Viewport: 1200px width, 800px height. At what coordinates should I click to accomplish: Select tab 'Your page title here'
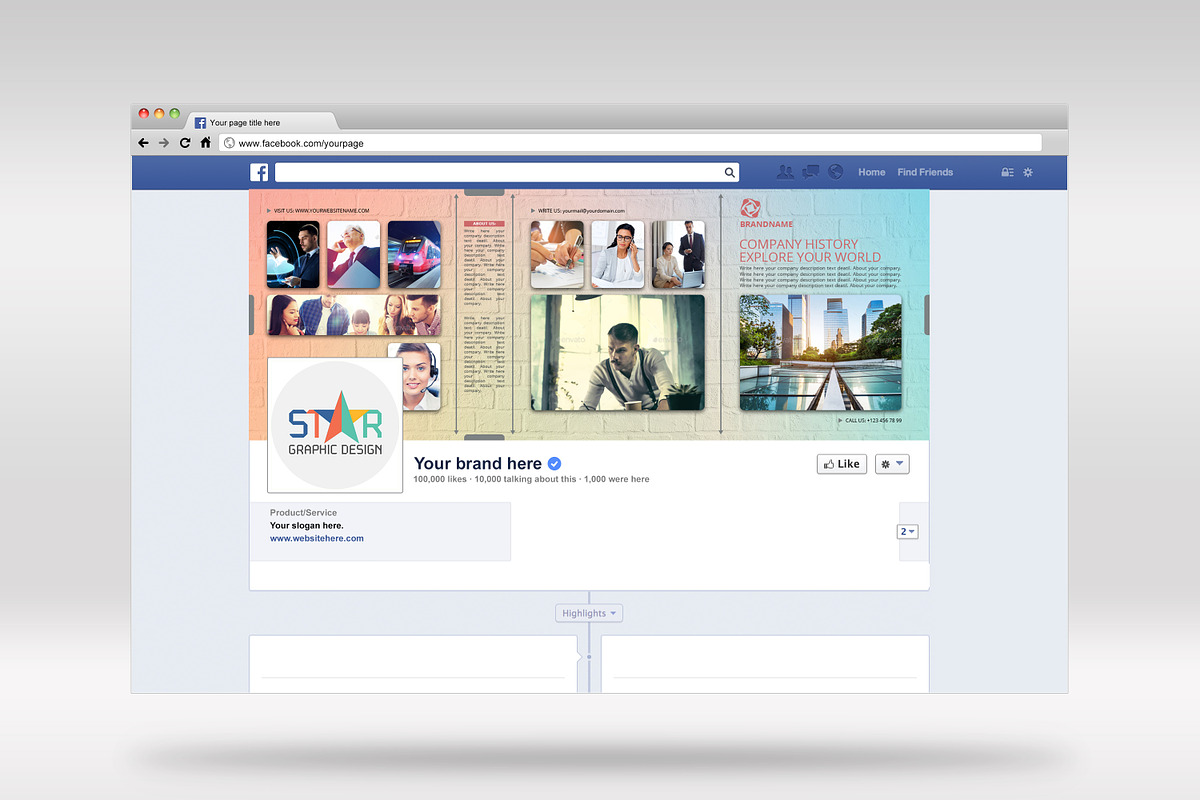coord(260,122)
